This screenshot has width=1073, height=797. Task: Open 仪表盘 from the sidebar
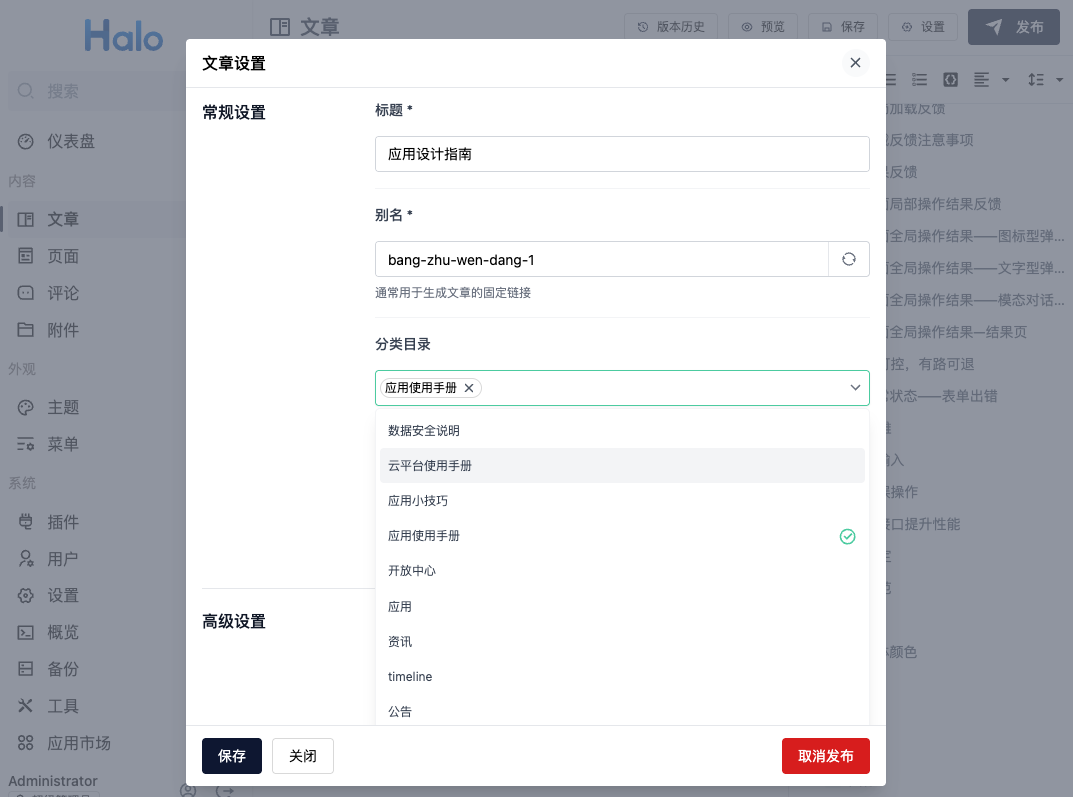click(x=70, y=141)
